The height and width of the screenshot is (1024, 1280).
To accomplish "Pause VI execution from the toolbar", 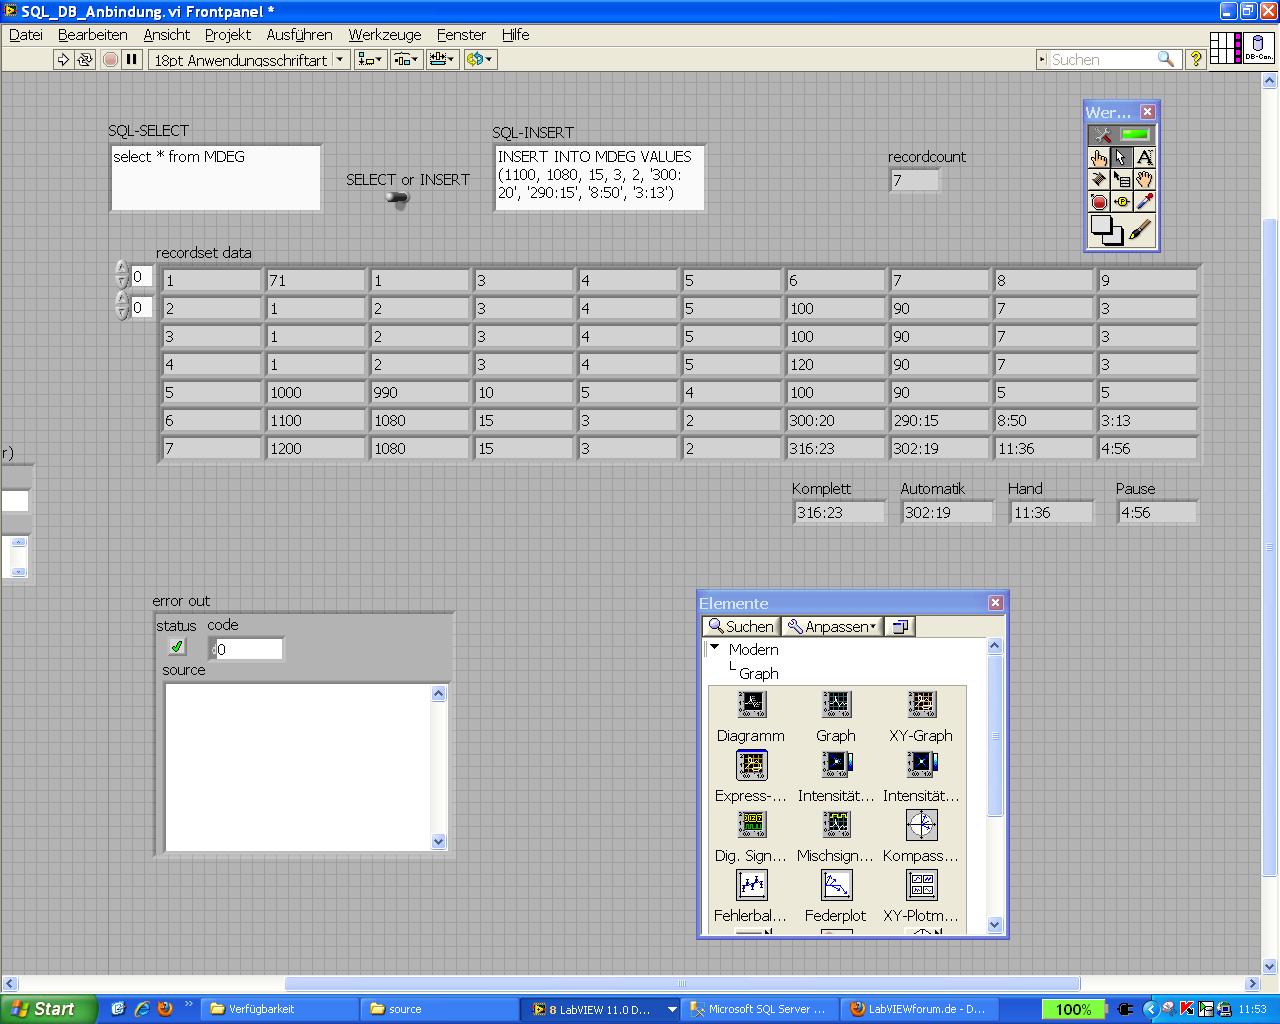I will point(132,60).
